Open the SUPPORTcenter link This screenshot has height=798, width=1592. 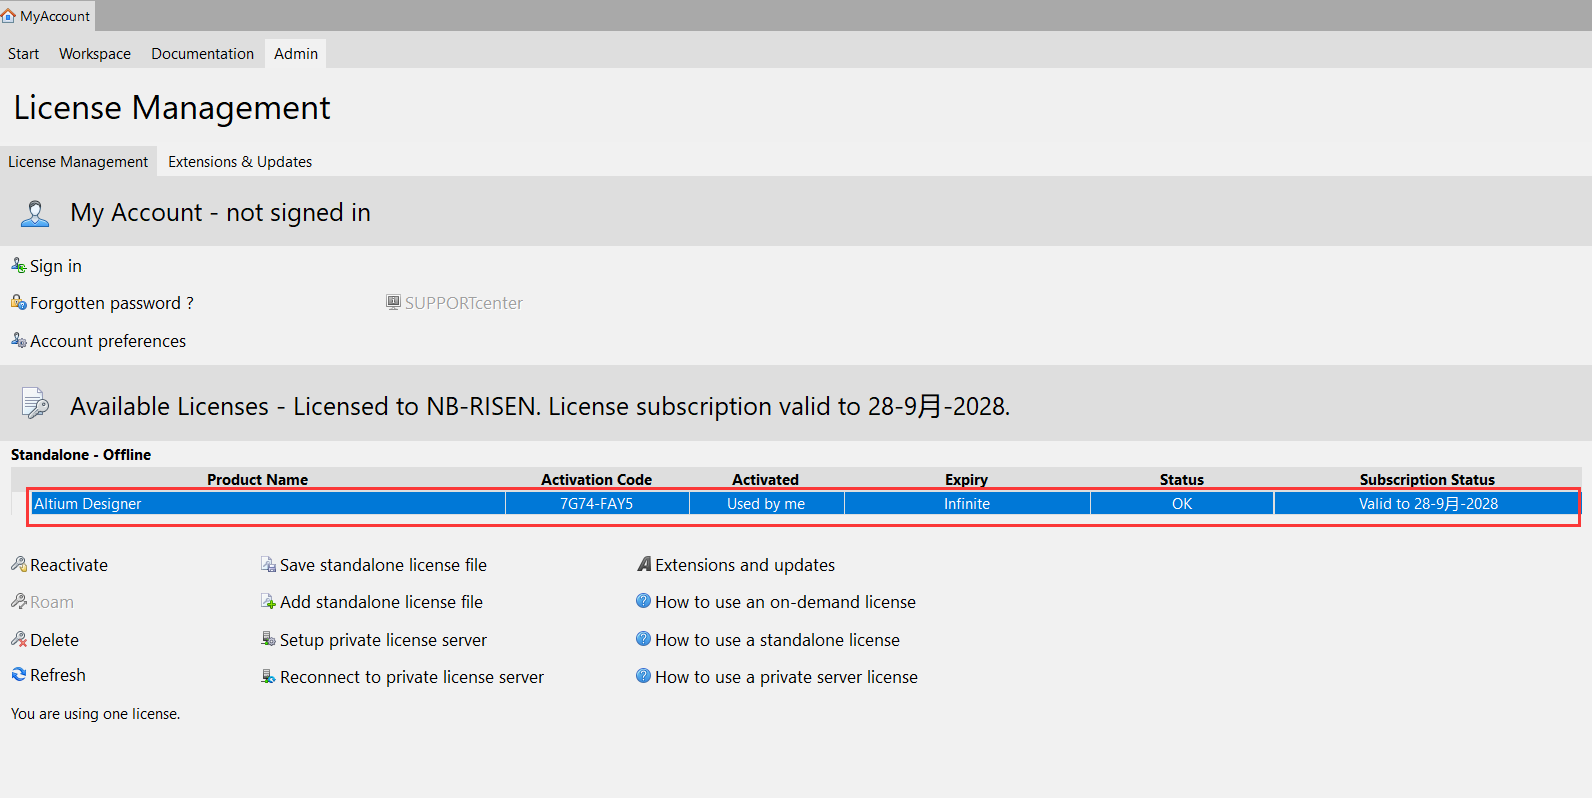click(x=464, y=303)
